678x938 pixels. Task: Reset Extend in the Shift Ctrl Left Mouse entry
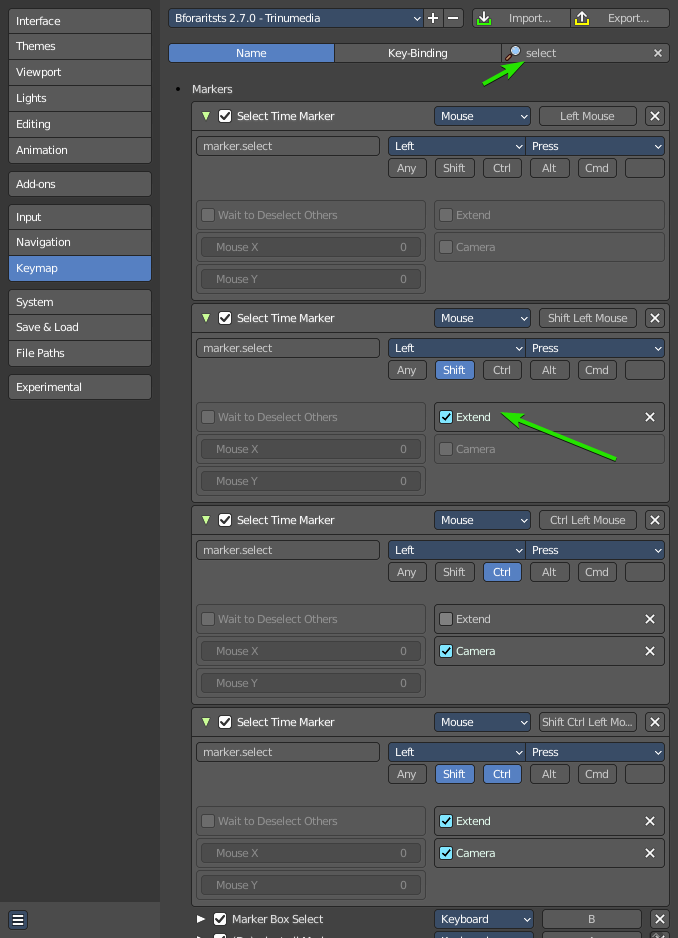pyautogui.click(x=650, y=821)
